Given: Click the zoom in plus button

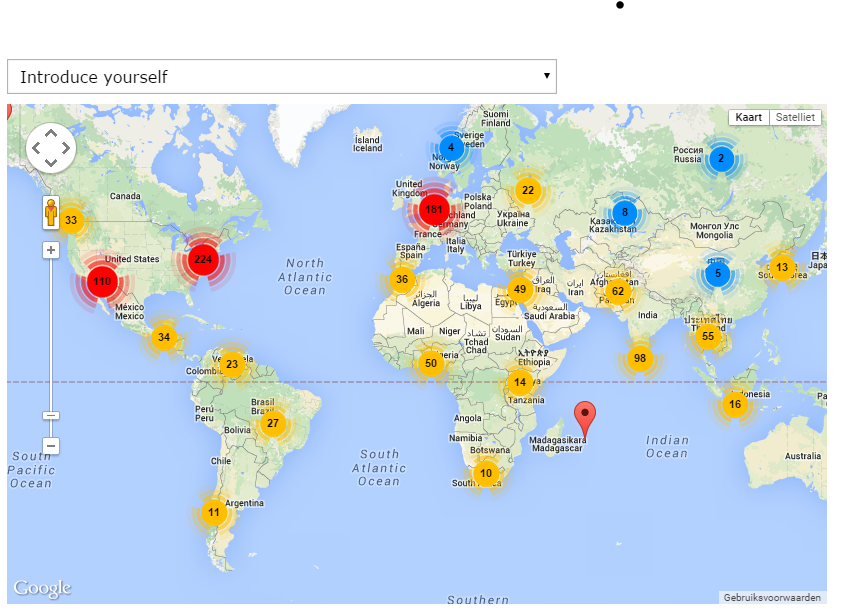Looking at the screenshot, I should [x=51, y=250].
